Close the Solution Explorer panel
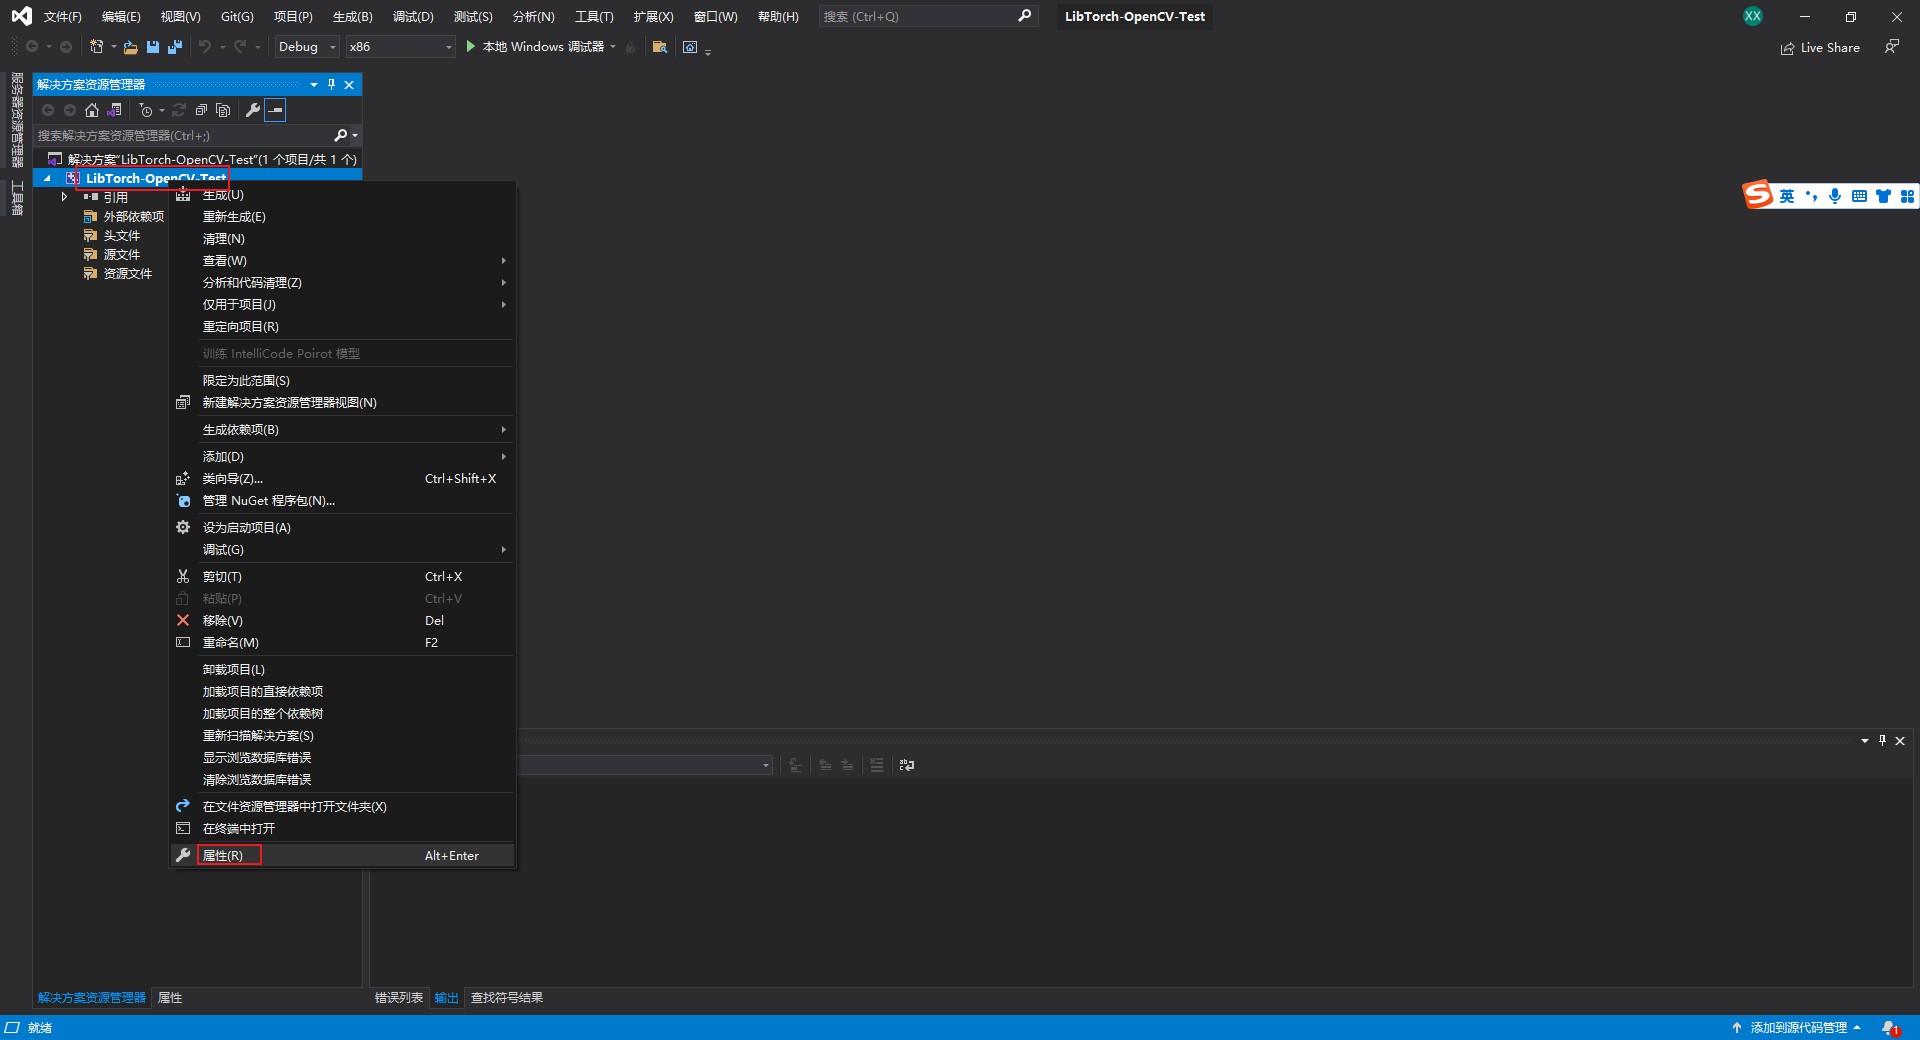 click(349, 85)
